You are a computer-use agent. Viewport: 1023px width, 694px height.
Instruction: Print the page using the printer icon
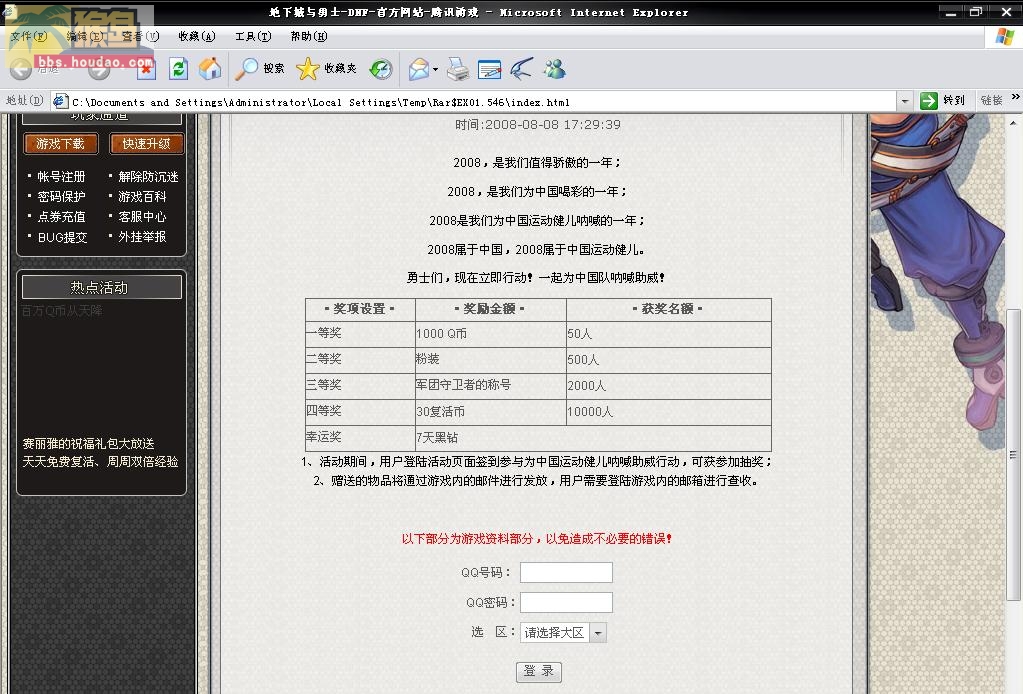pyautogui.click(x=457, y=69)
